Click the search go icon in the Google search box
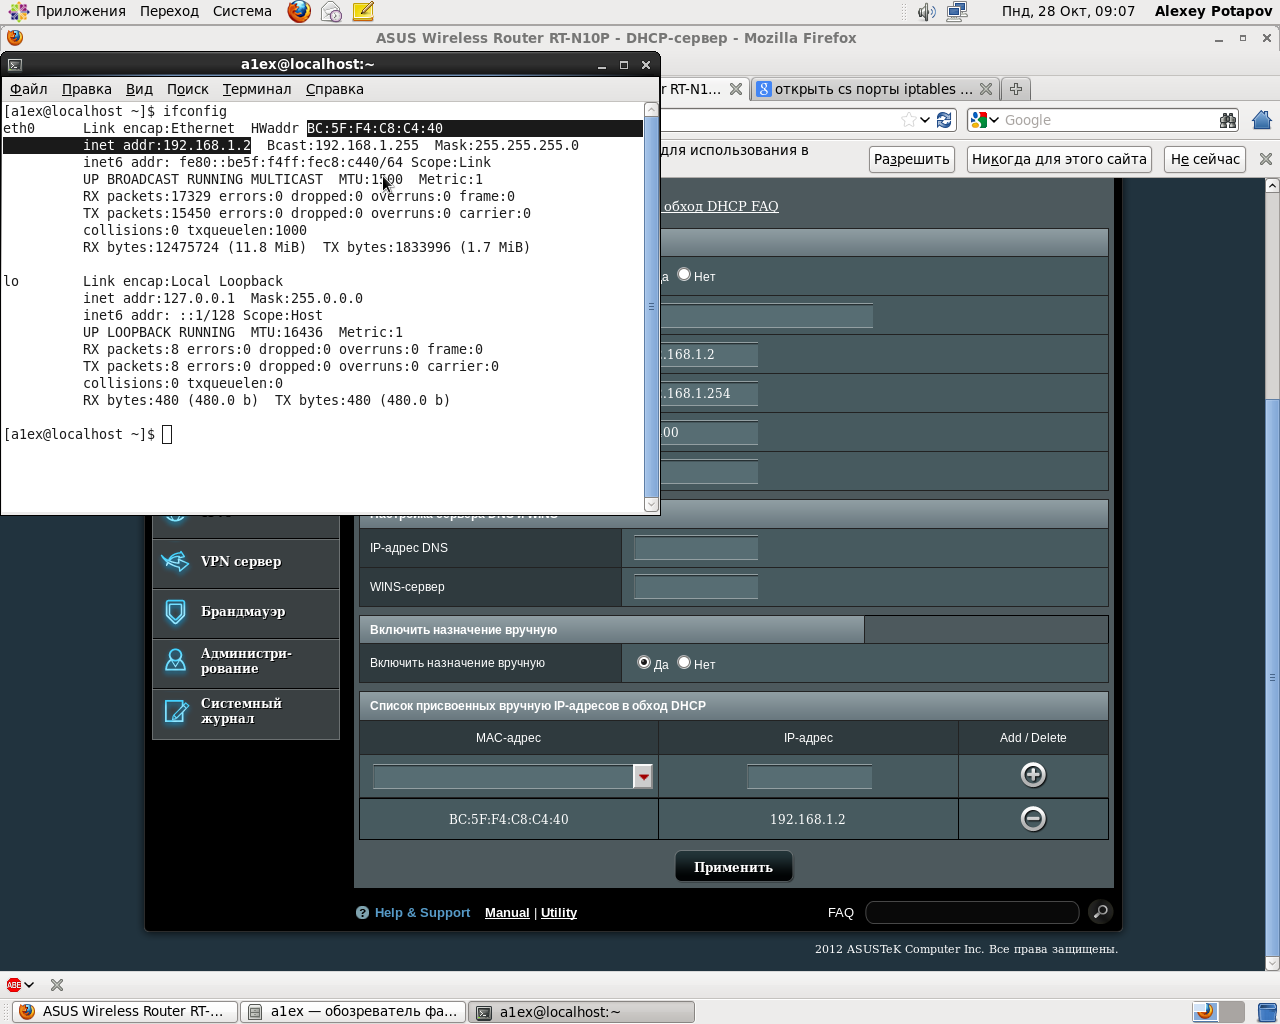Viewport: 1280px width, 1024px height. tap(1228, 120)
